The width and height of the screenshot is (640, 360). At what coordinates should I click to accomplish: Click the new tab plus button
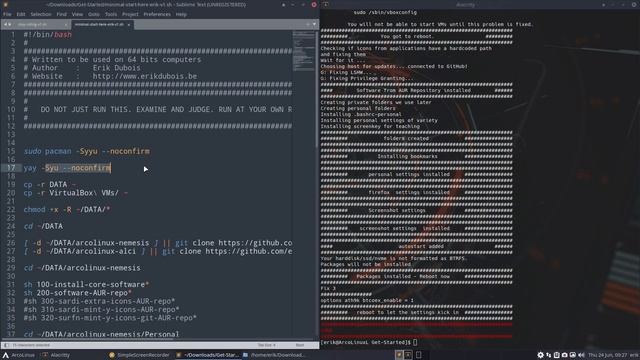(x=308, y=24)
